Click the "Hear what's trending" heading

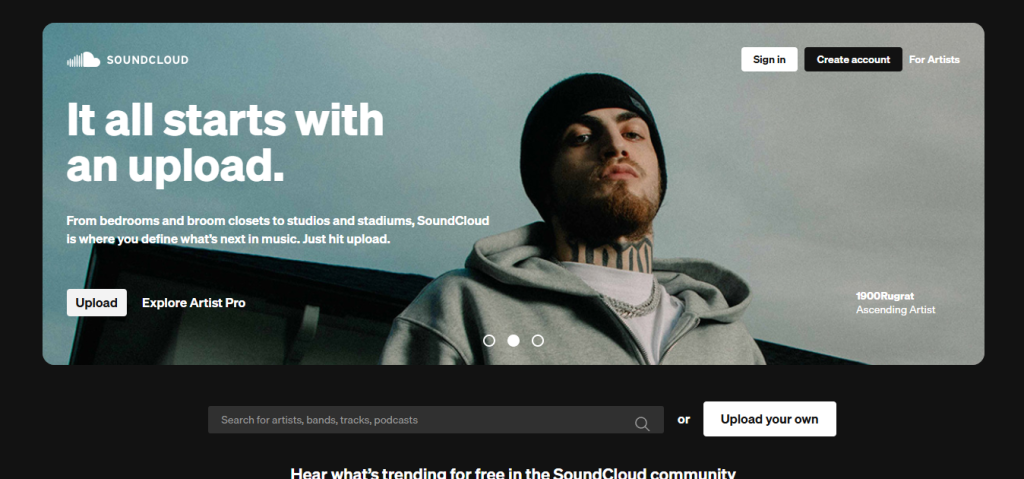(513, 473)
